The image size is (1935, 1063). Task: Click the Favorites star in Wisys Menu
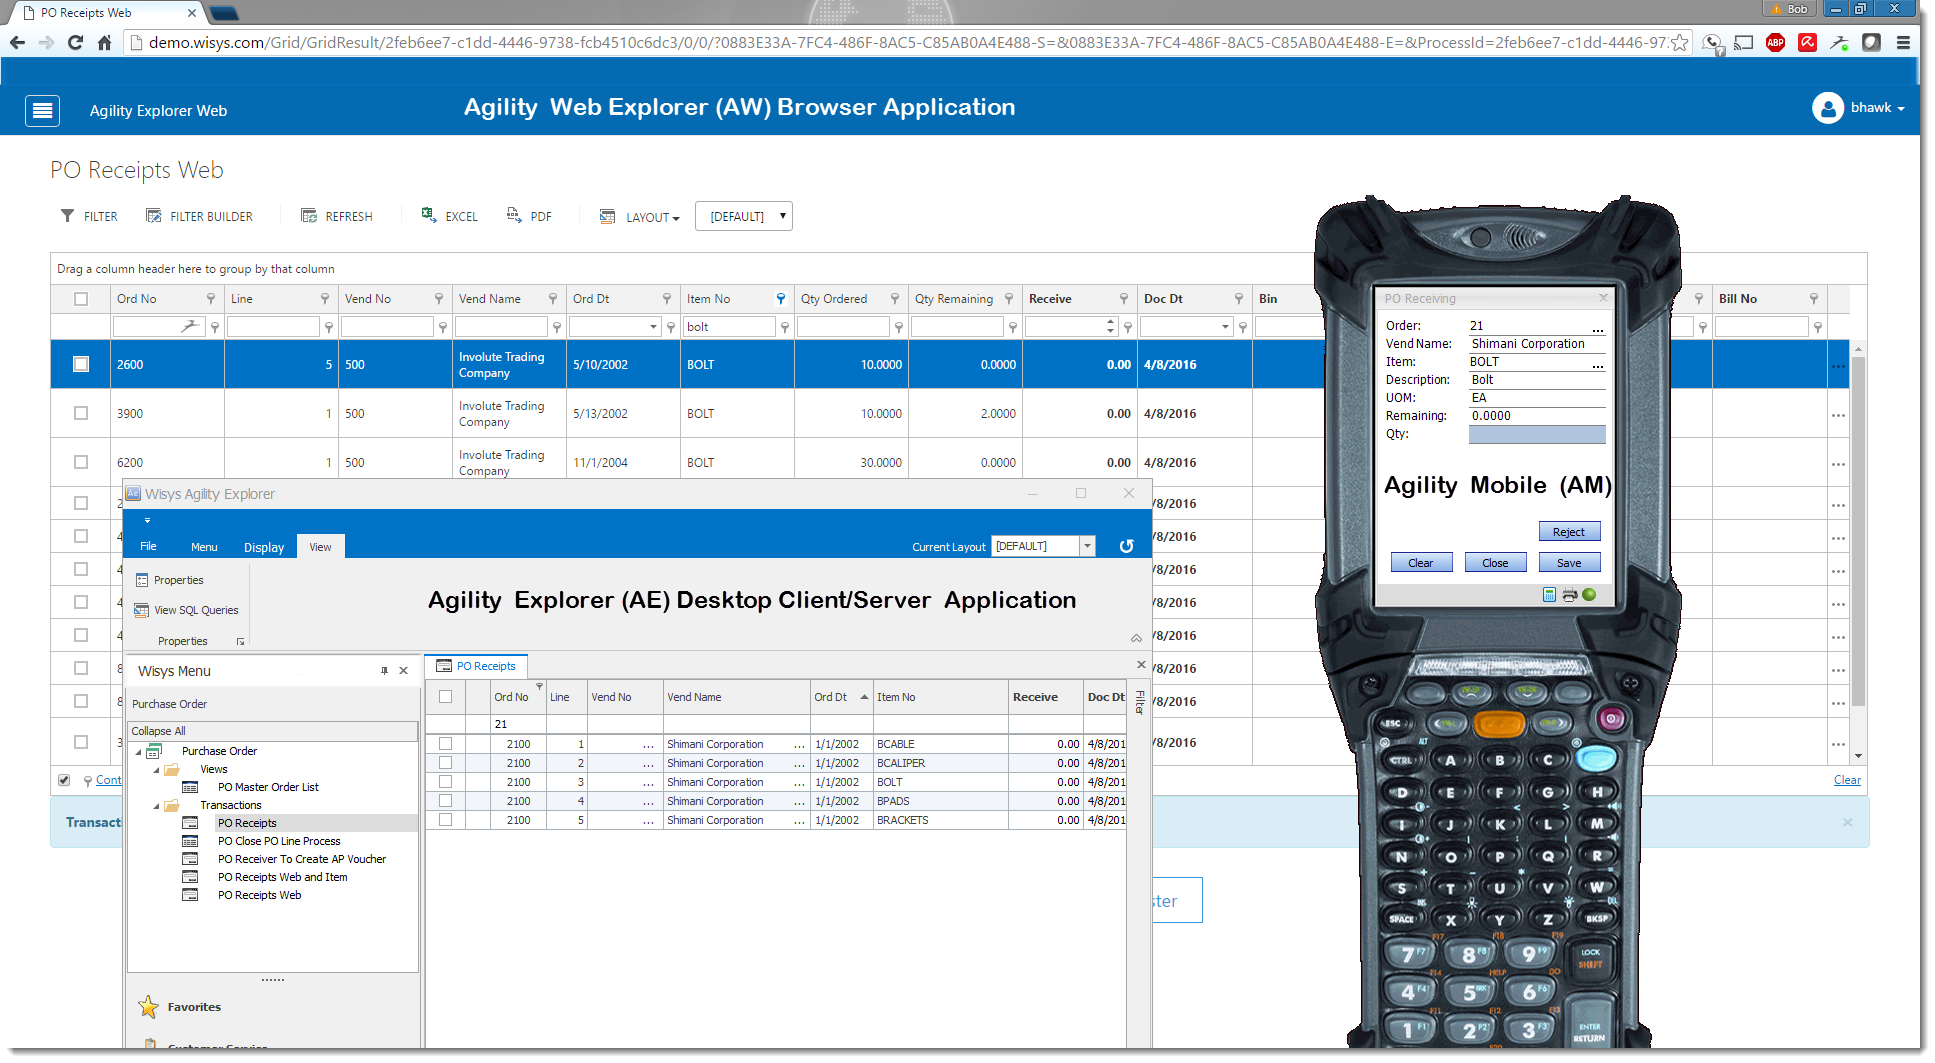pyautogui.click(x=148, y=1007)
